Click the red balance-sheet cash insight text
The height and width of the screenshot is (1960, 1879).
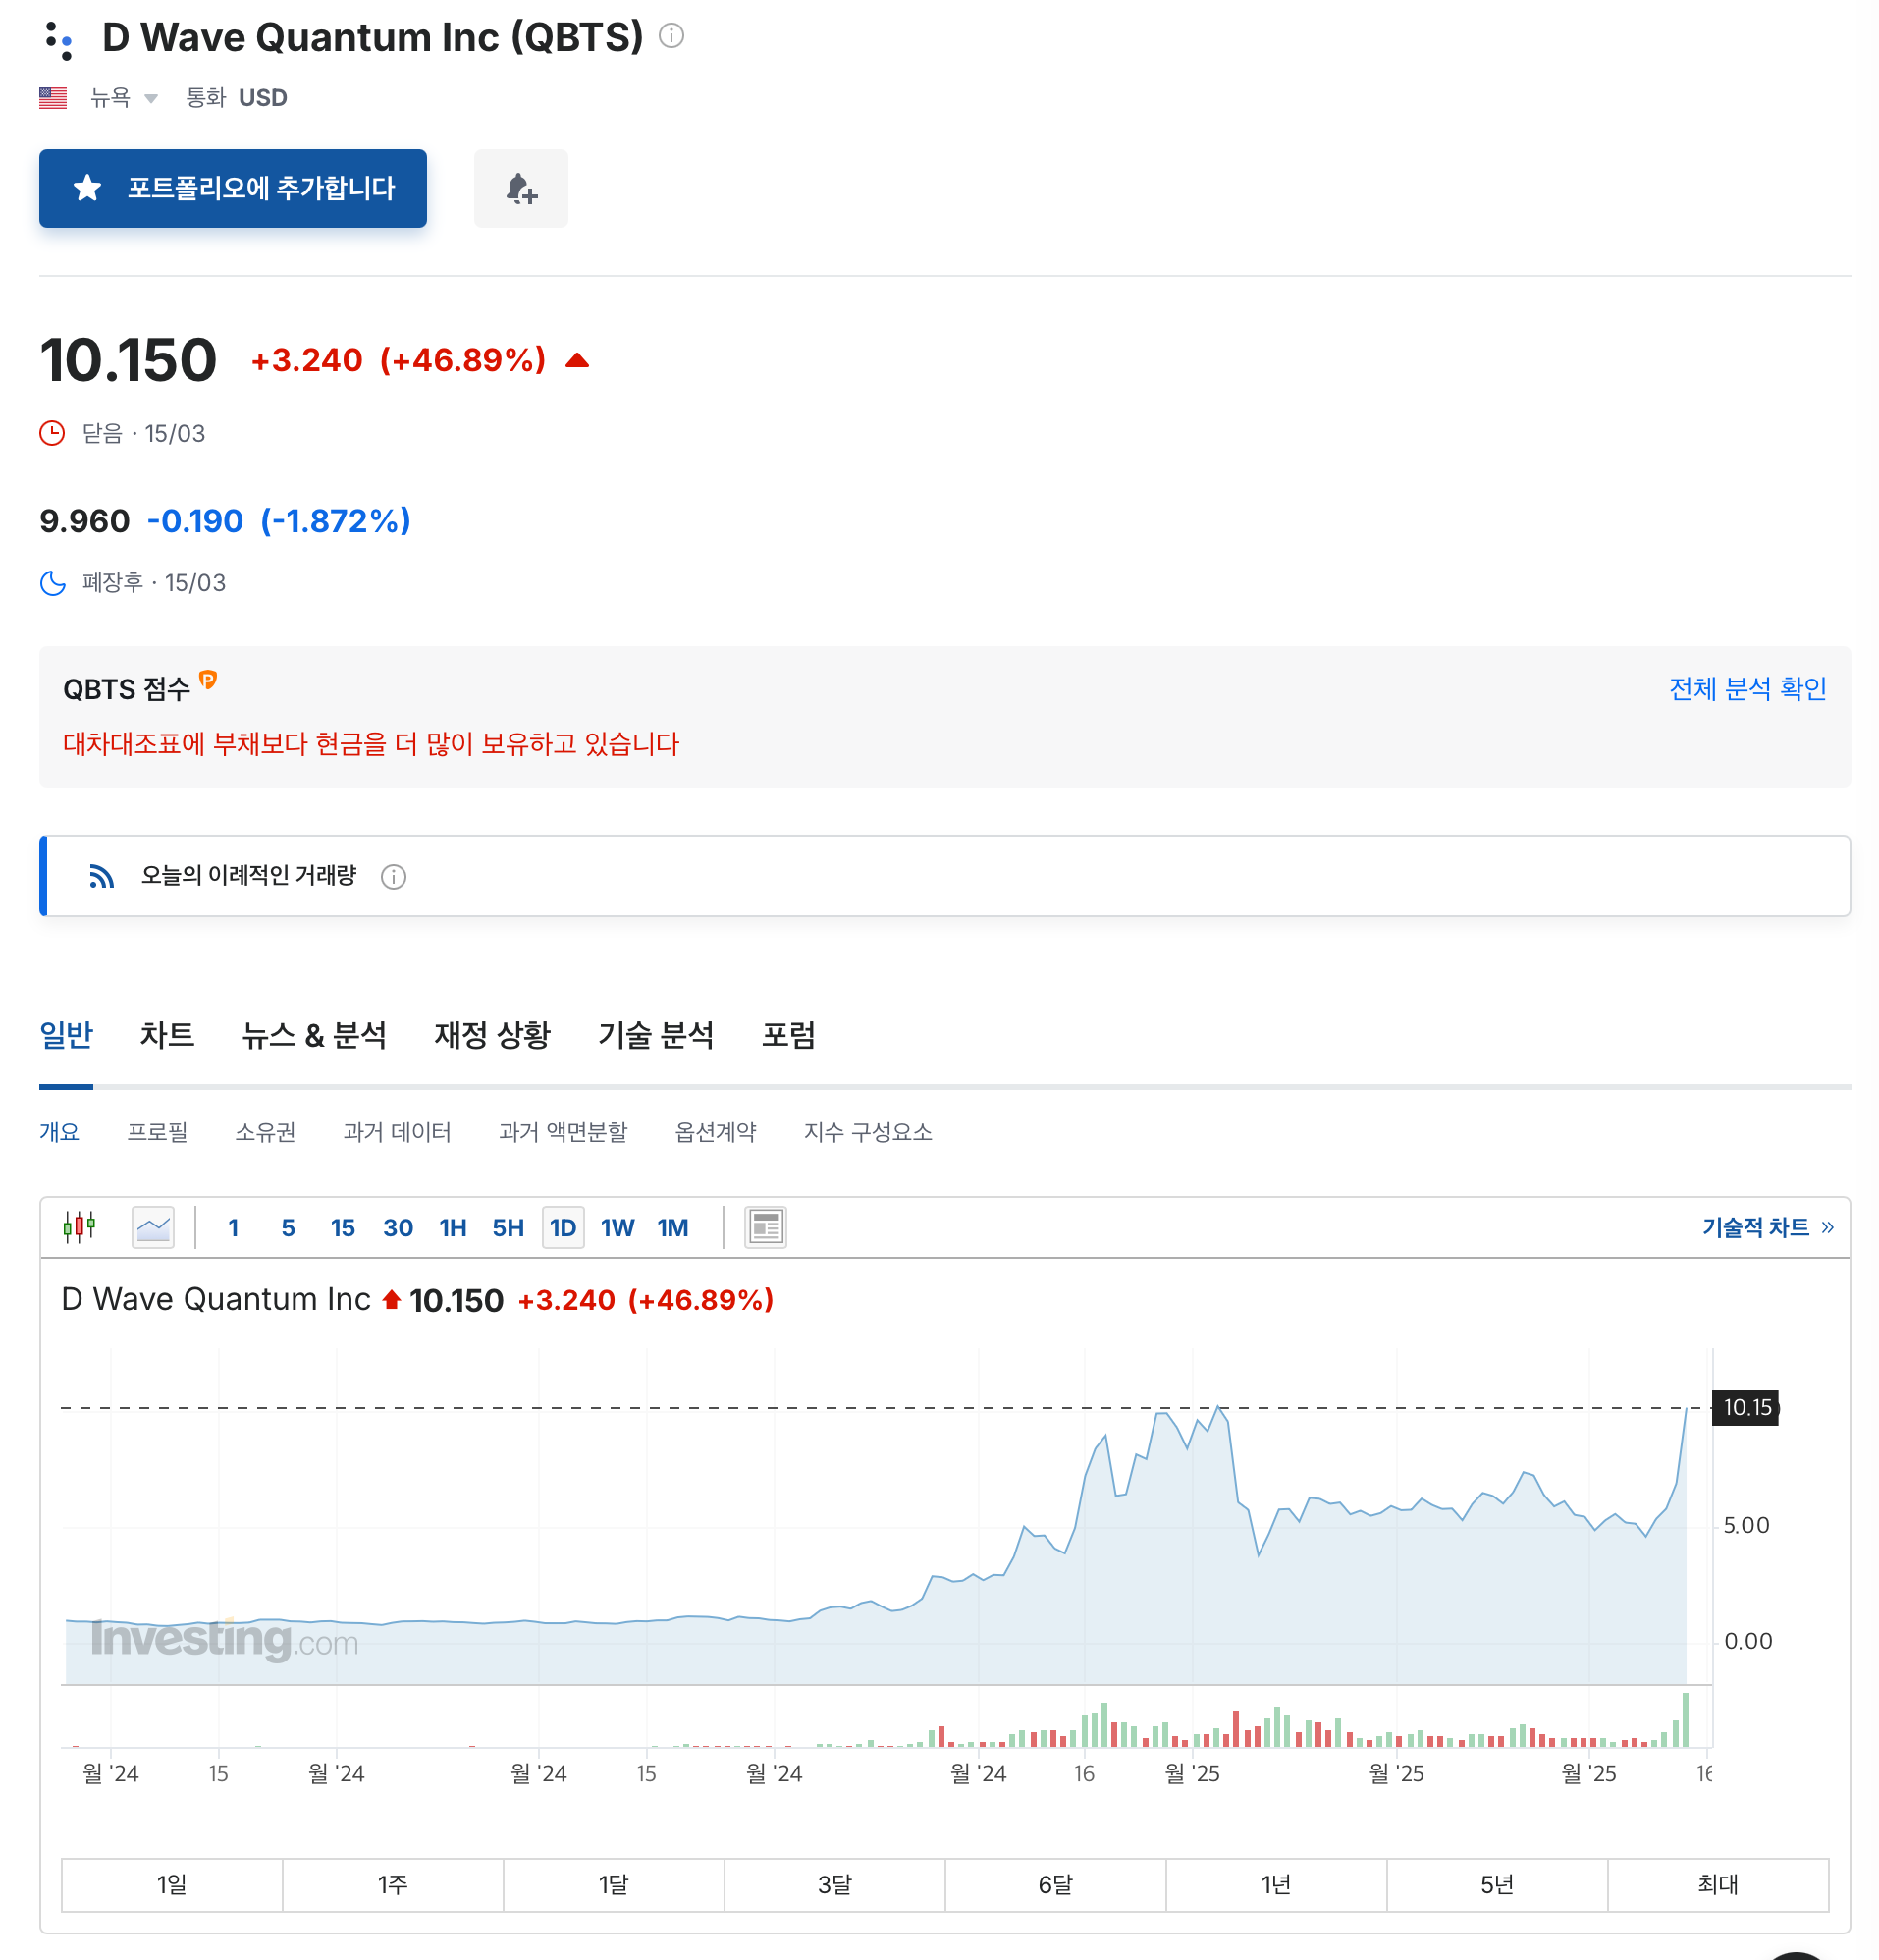pos(371,744)
